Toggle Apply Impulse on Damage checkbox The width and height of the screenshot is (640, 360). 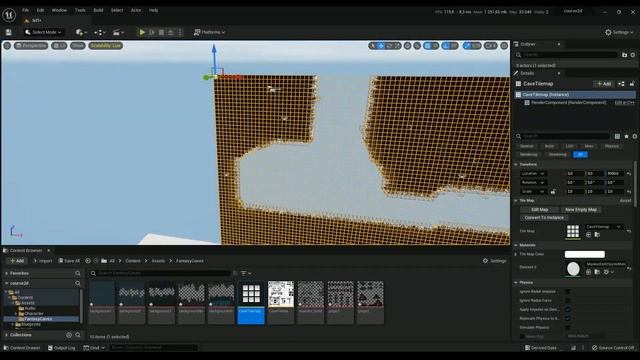coord(568,309)
